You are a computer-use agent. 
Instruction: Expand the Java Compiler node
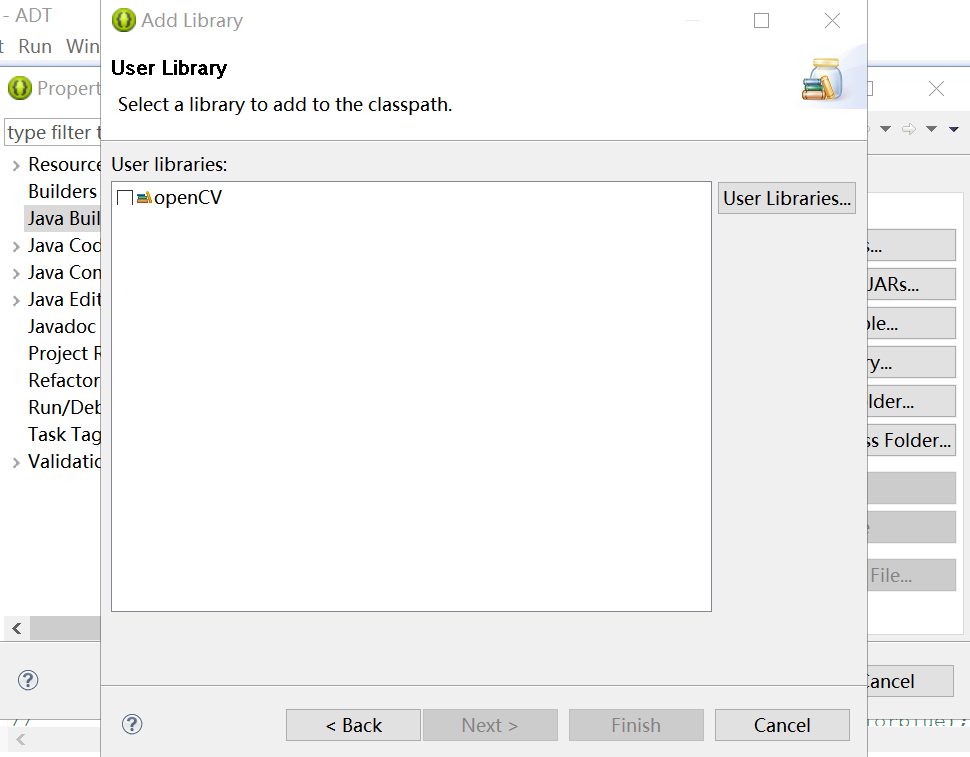[16, 273]
